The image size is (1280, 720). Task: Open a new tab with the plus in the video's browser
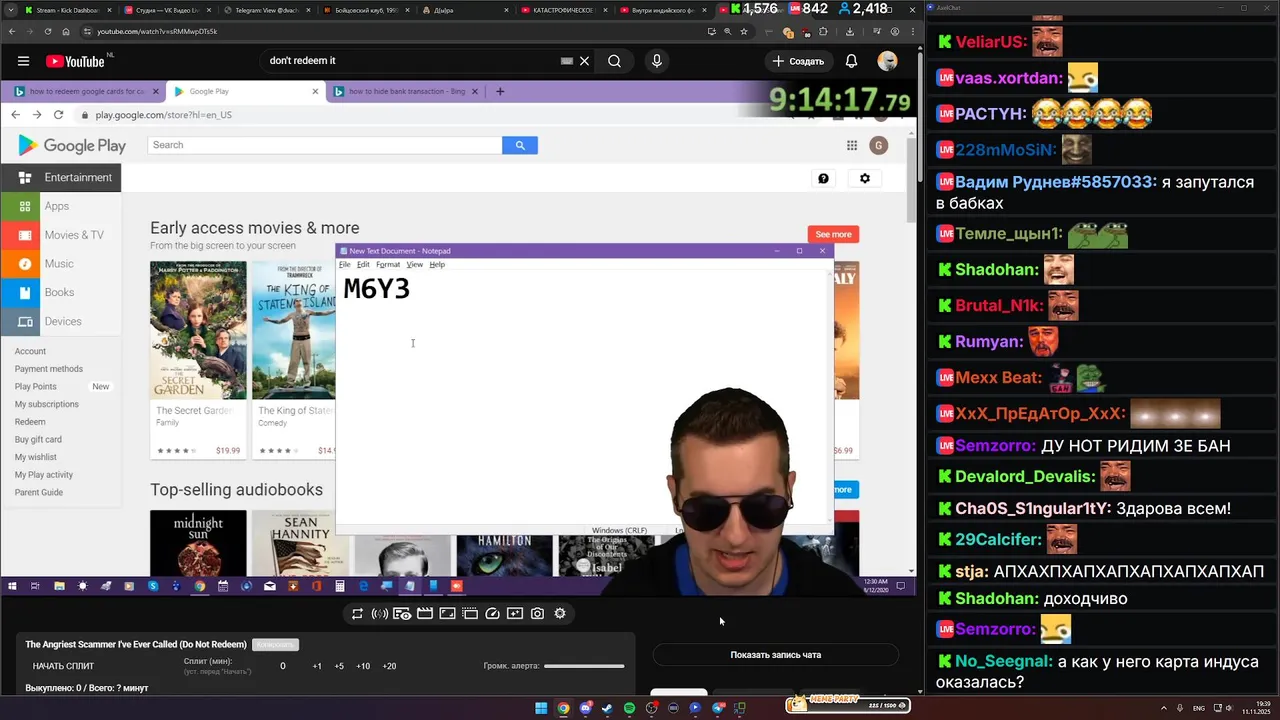500,91
